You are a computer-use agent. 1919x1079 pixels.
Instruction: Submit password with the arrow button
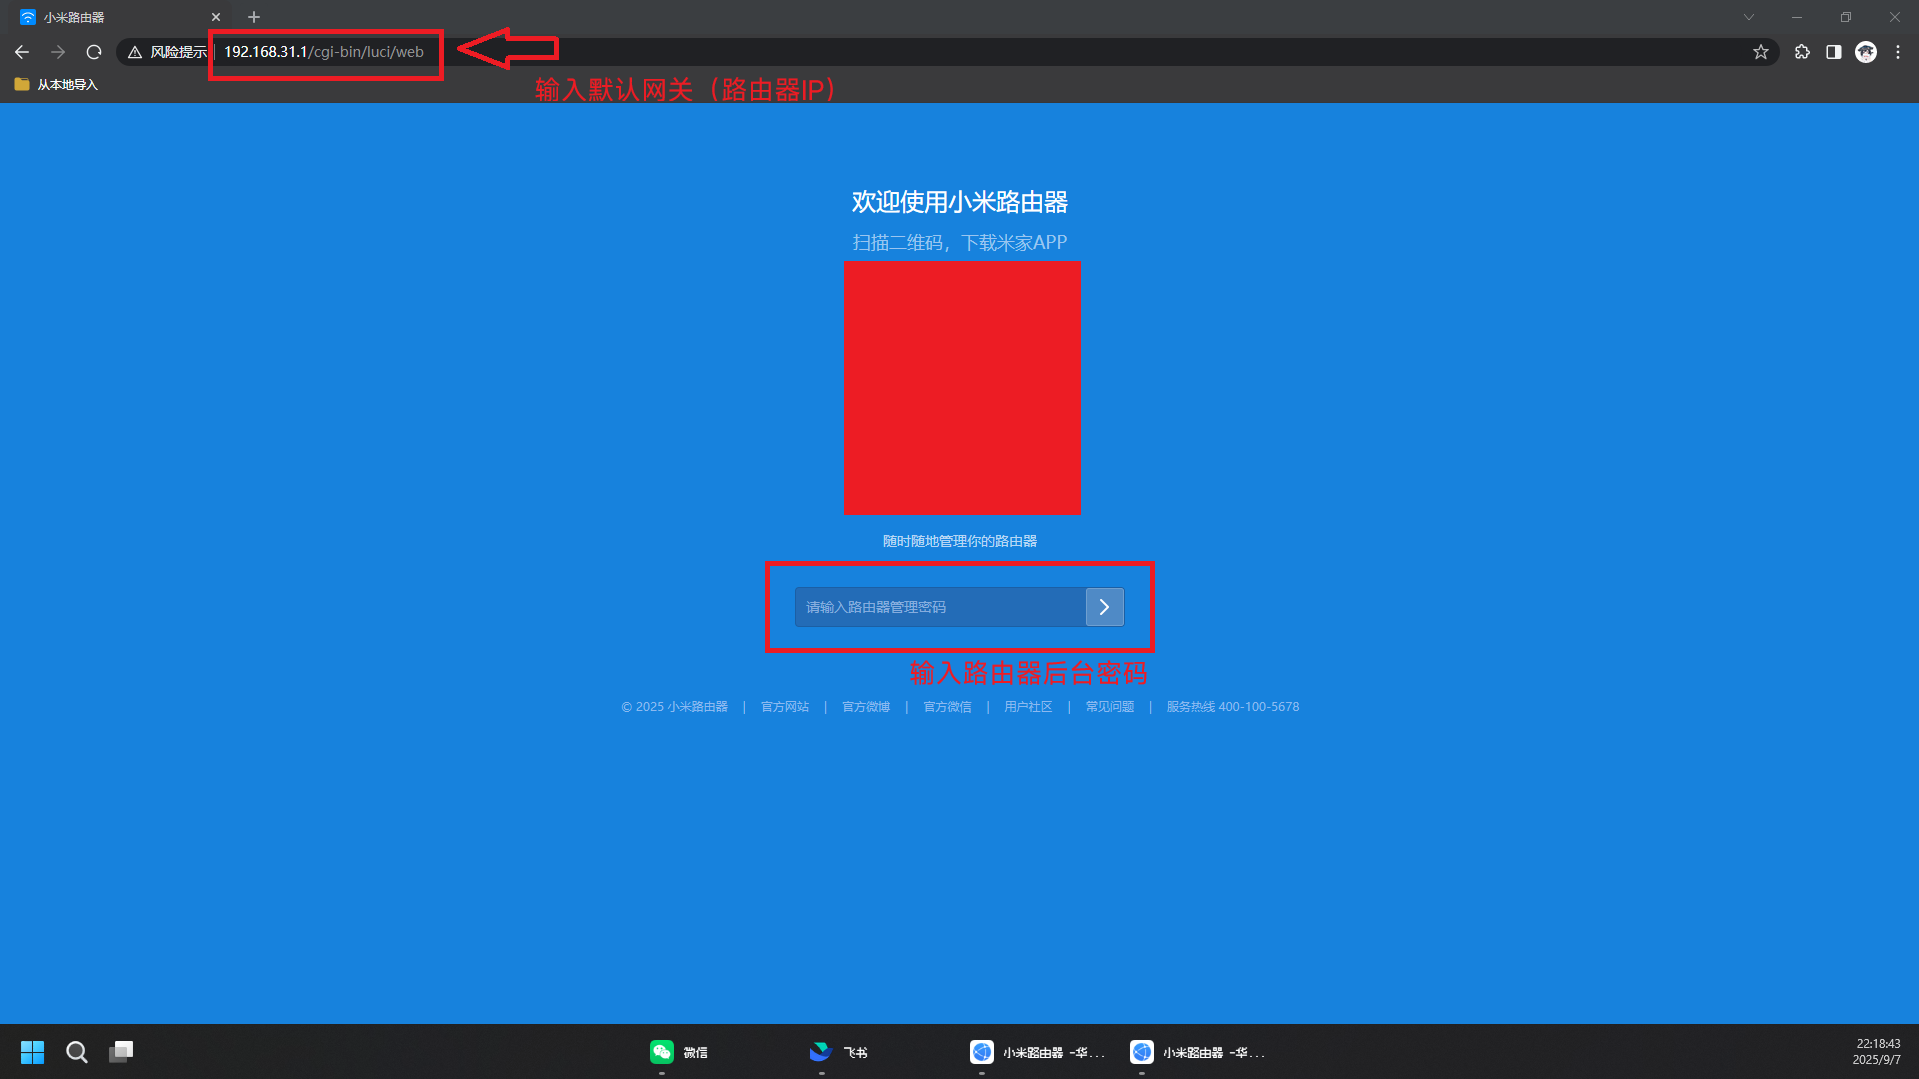coord(1104,607)
